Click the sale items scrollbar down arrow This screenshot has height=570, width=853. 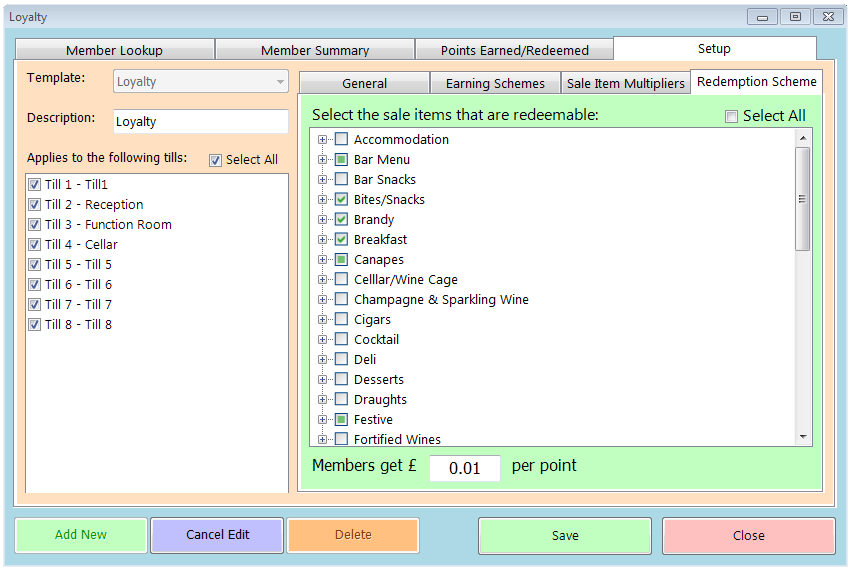coord(803,437)
